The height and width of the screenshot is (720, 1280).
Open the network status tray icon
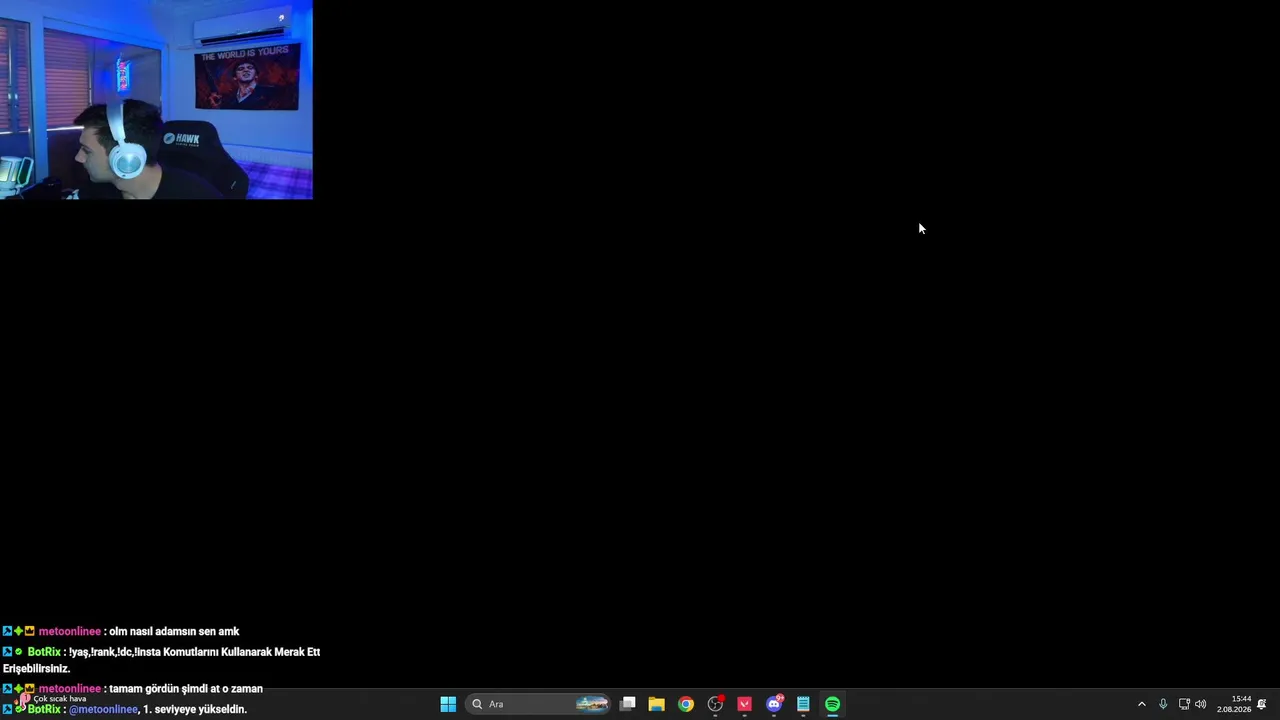[1184, 704]
